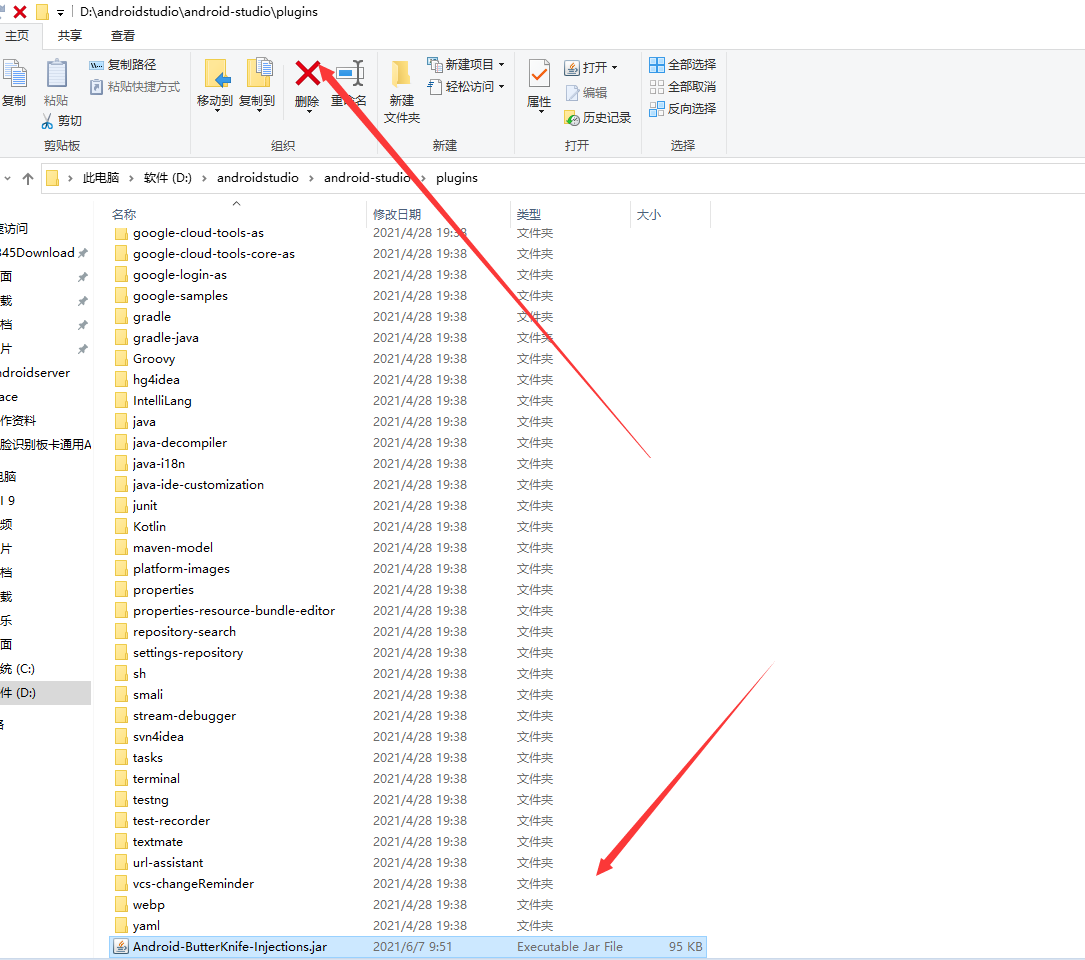Navigate to 此电脑 breadcrumb
This screenshot has width=1085, height=960.
coord(101,178)
